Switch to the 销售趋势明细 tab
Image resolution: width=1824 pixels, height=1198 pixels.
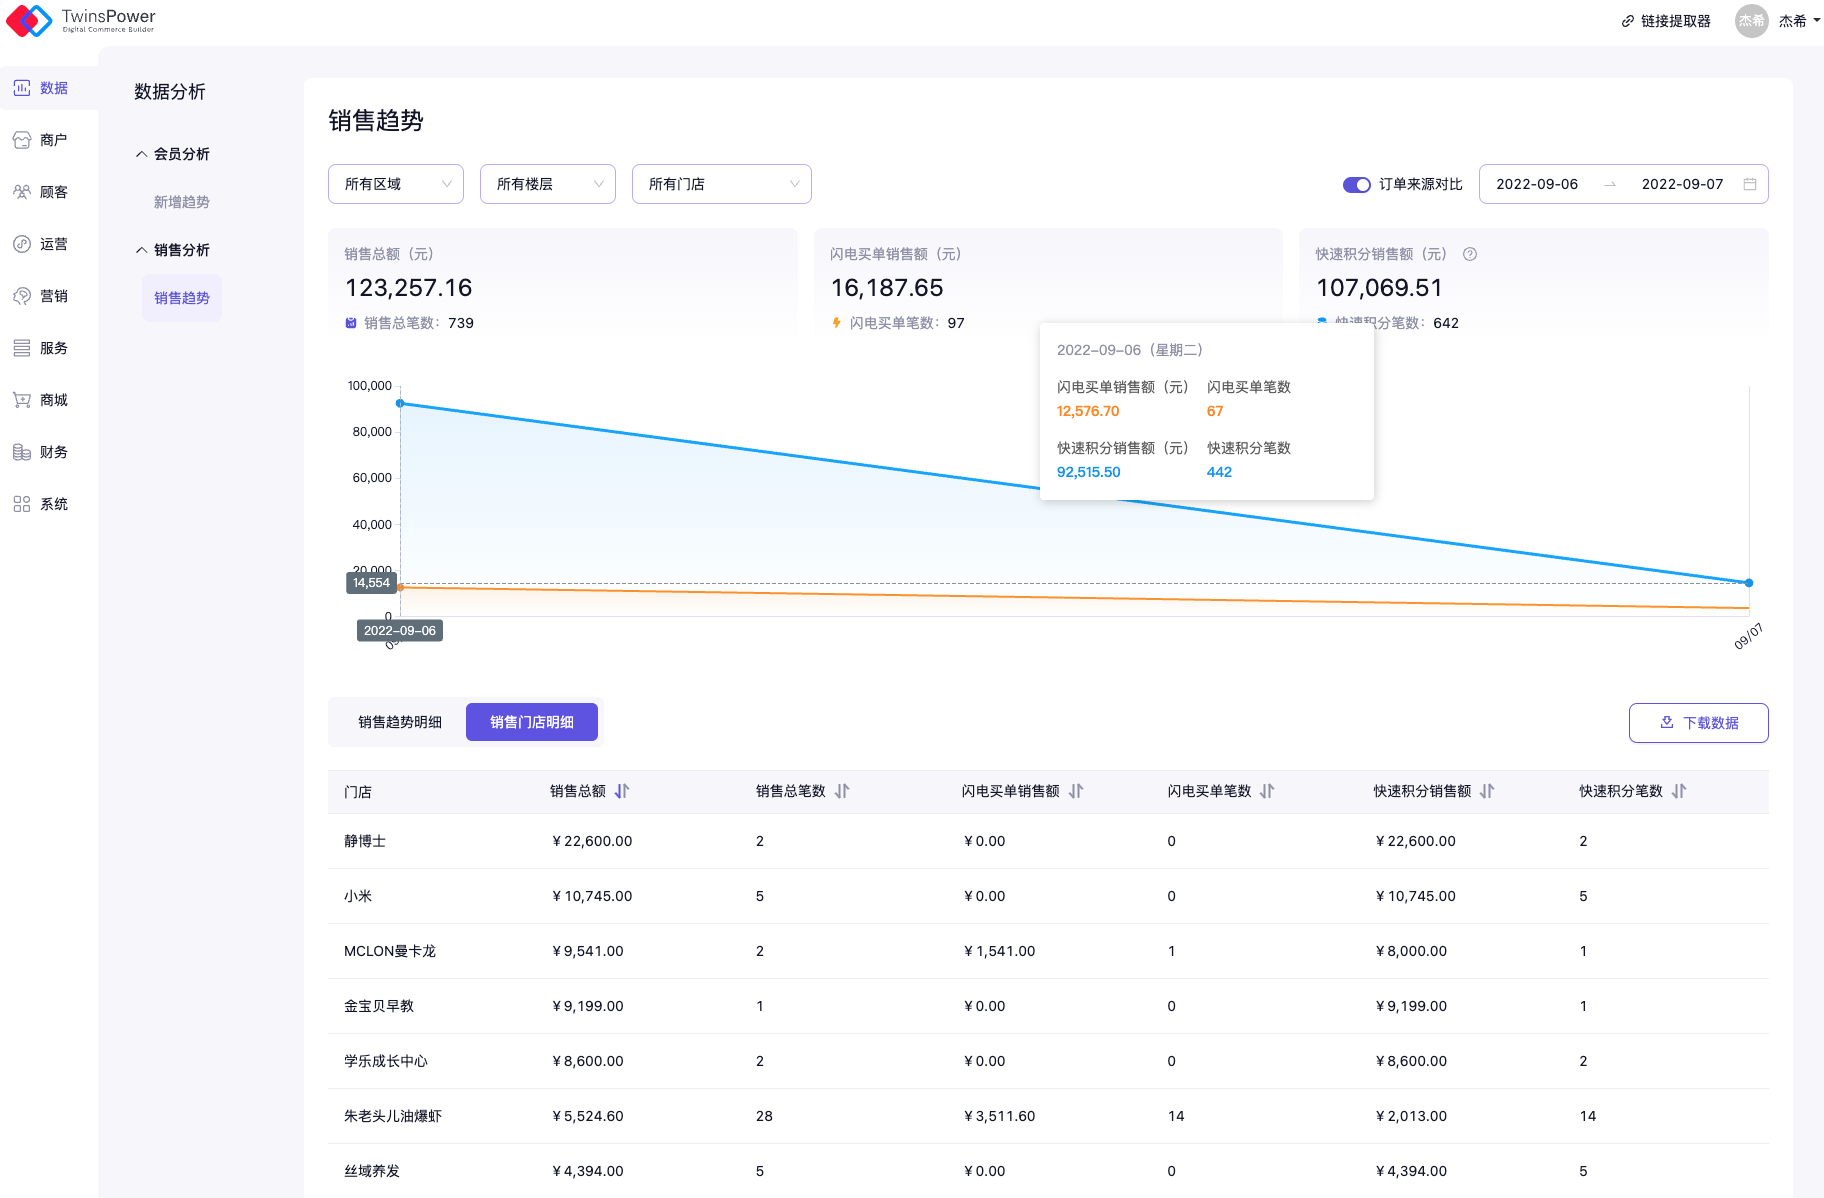point(399,722)
